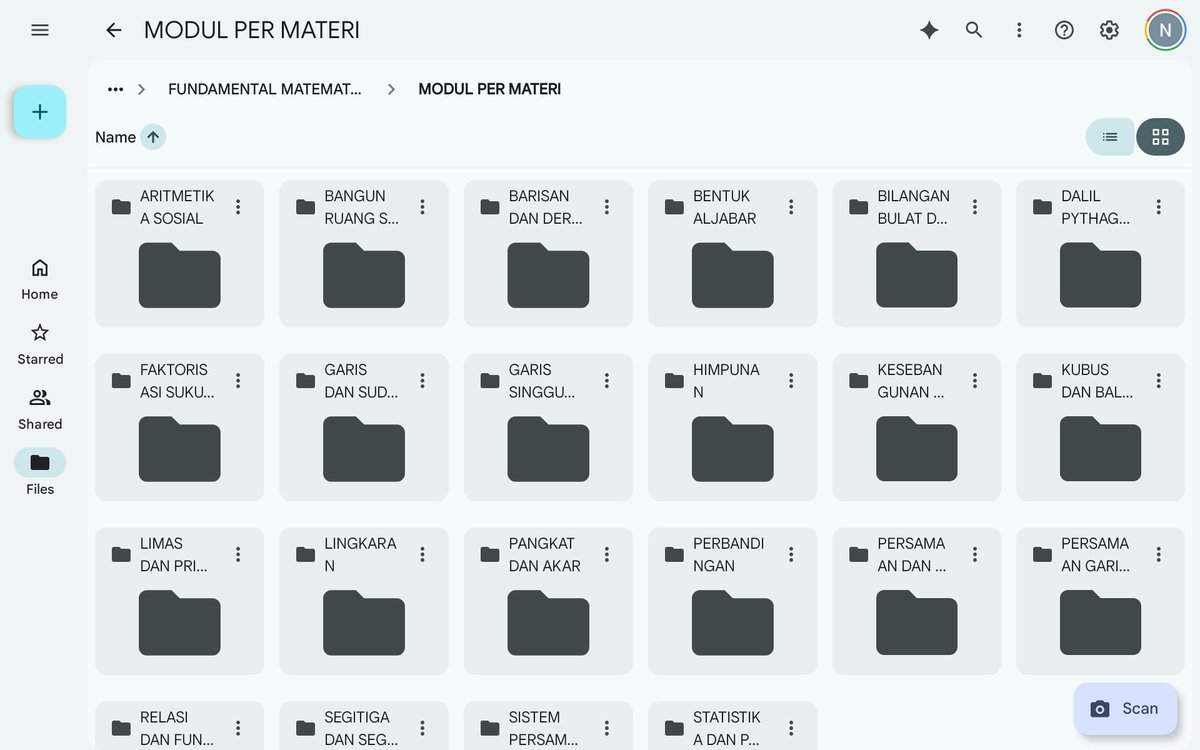Open top bar more options menu
The height and width of the screenshot is (750, 1200).
1019,30
